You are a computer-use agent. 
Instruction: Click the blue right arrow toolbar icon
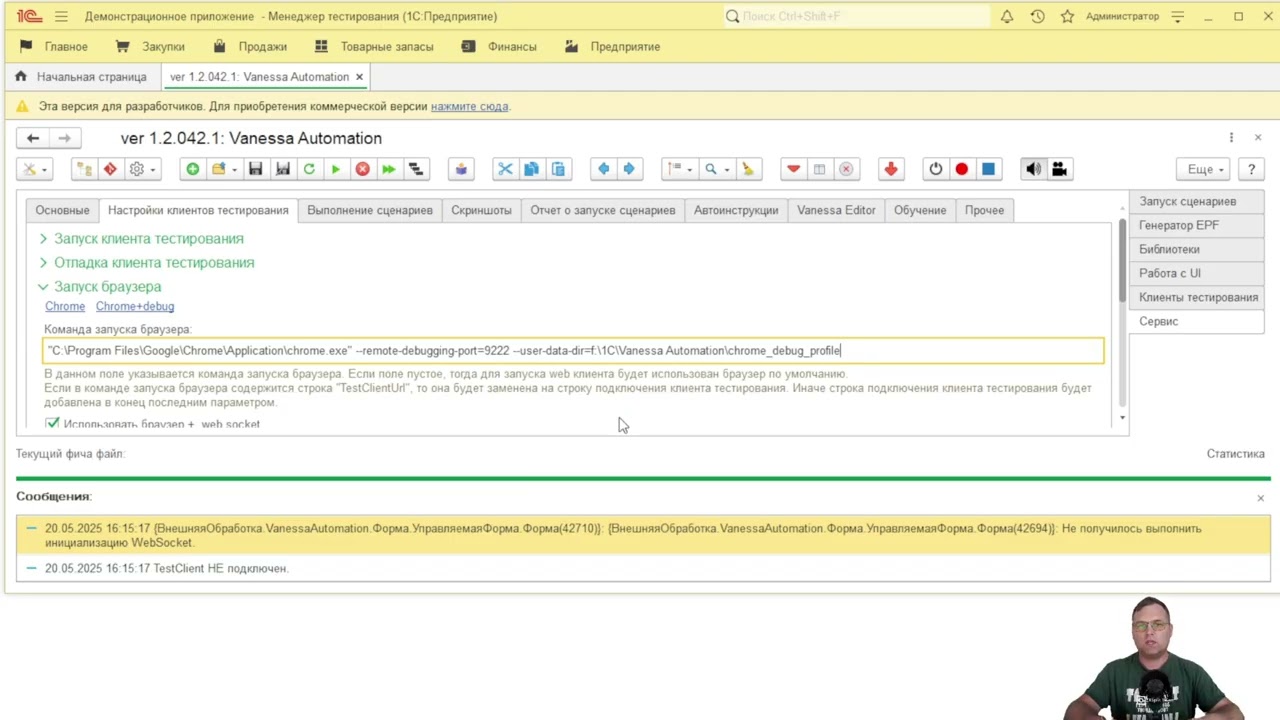tap(629, 169)
